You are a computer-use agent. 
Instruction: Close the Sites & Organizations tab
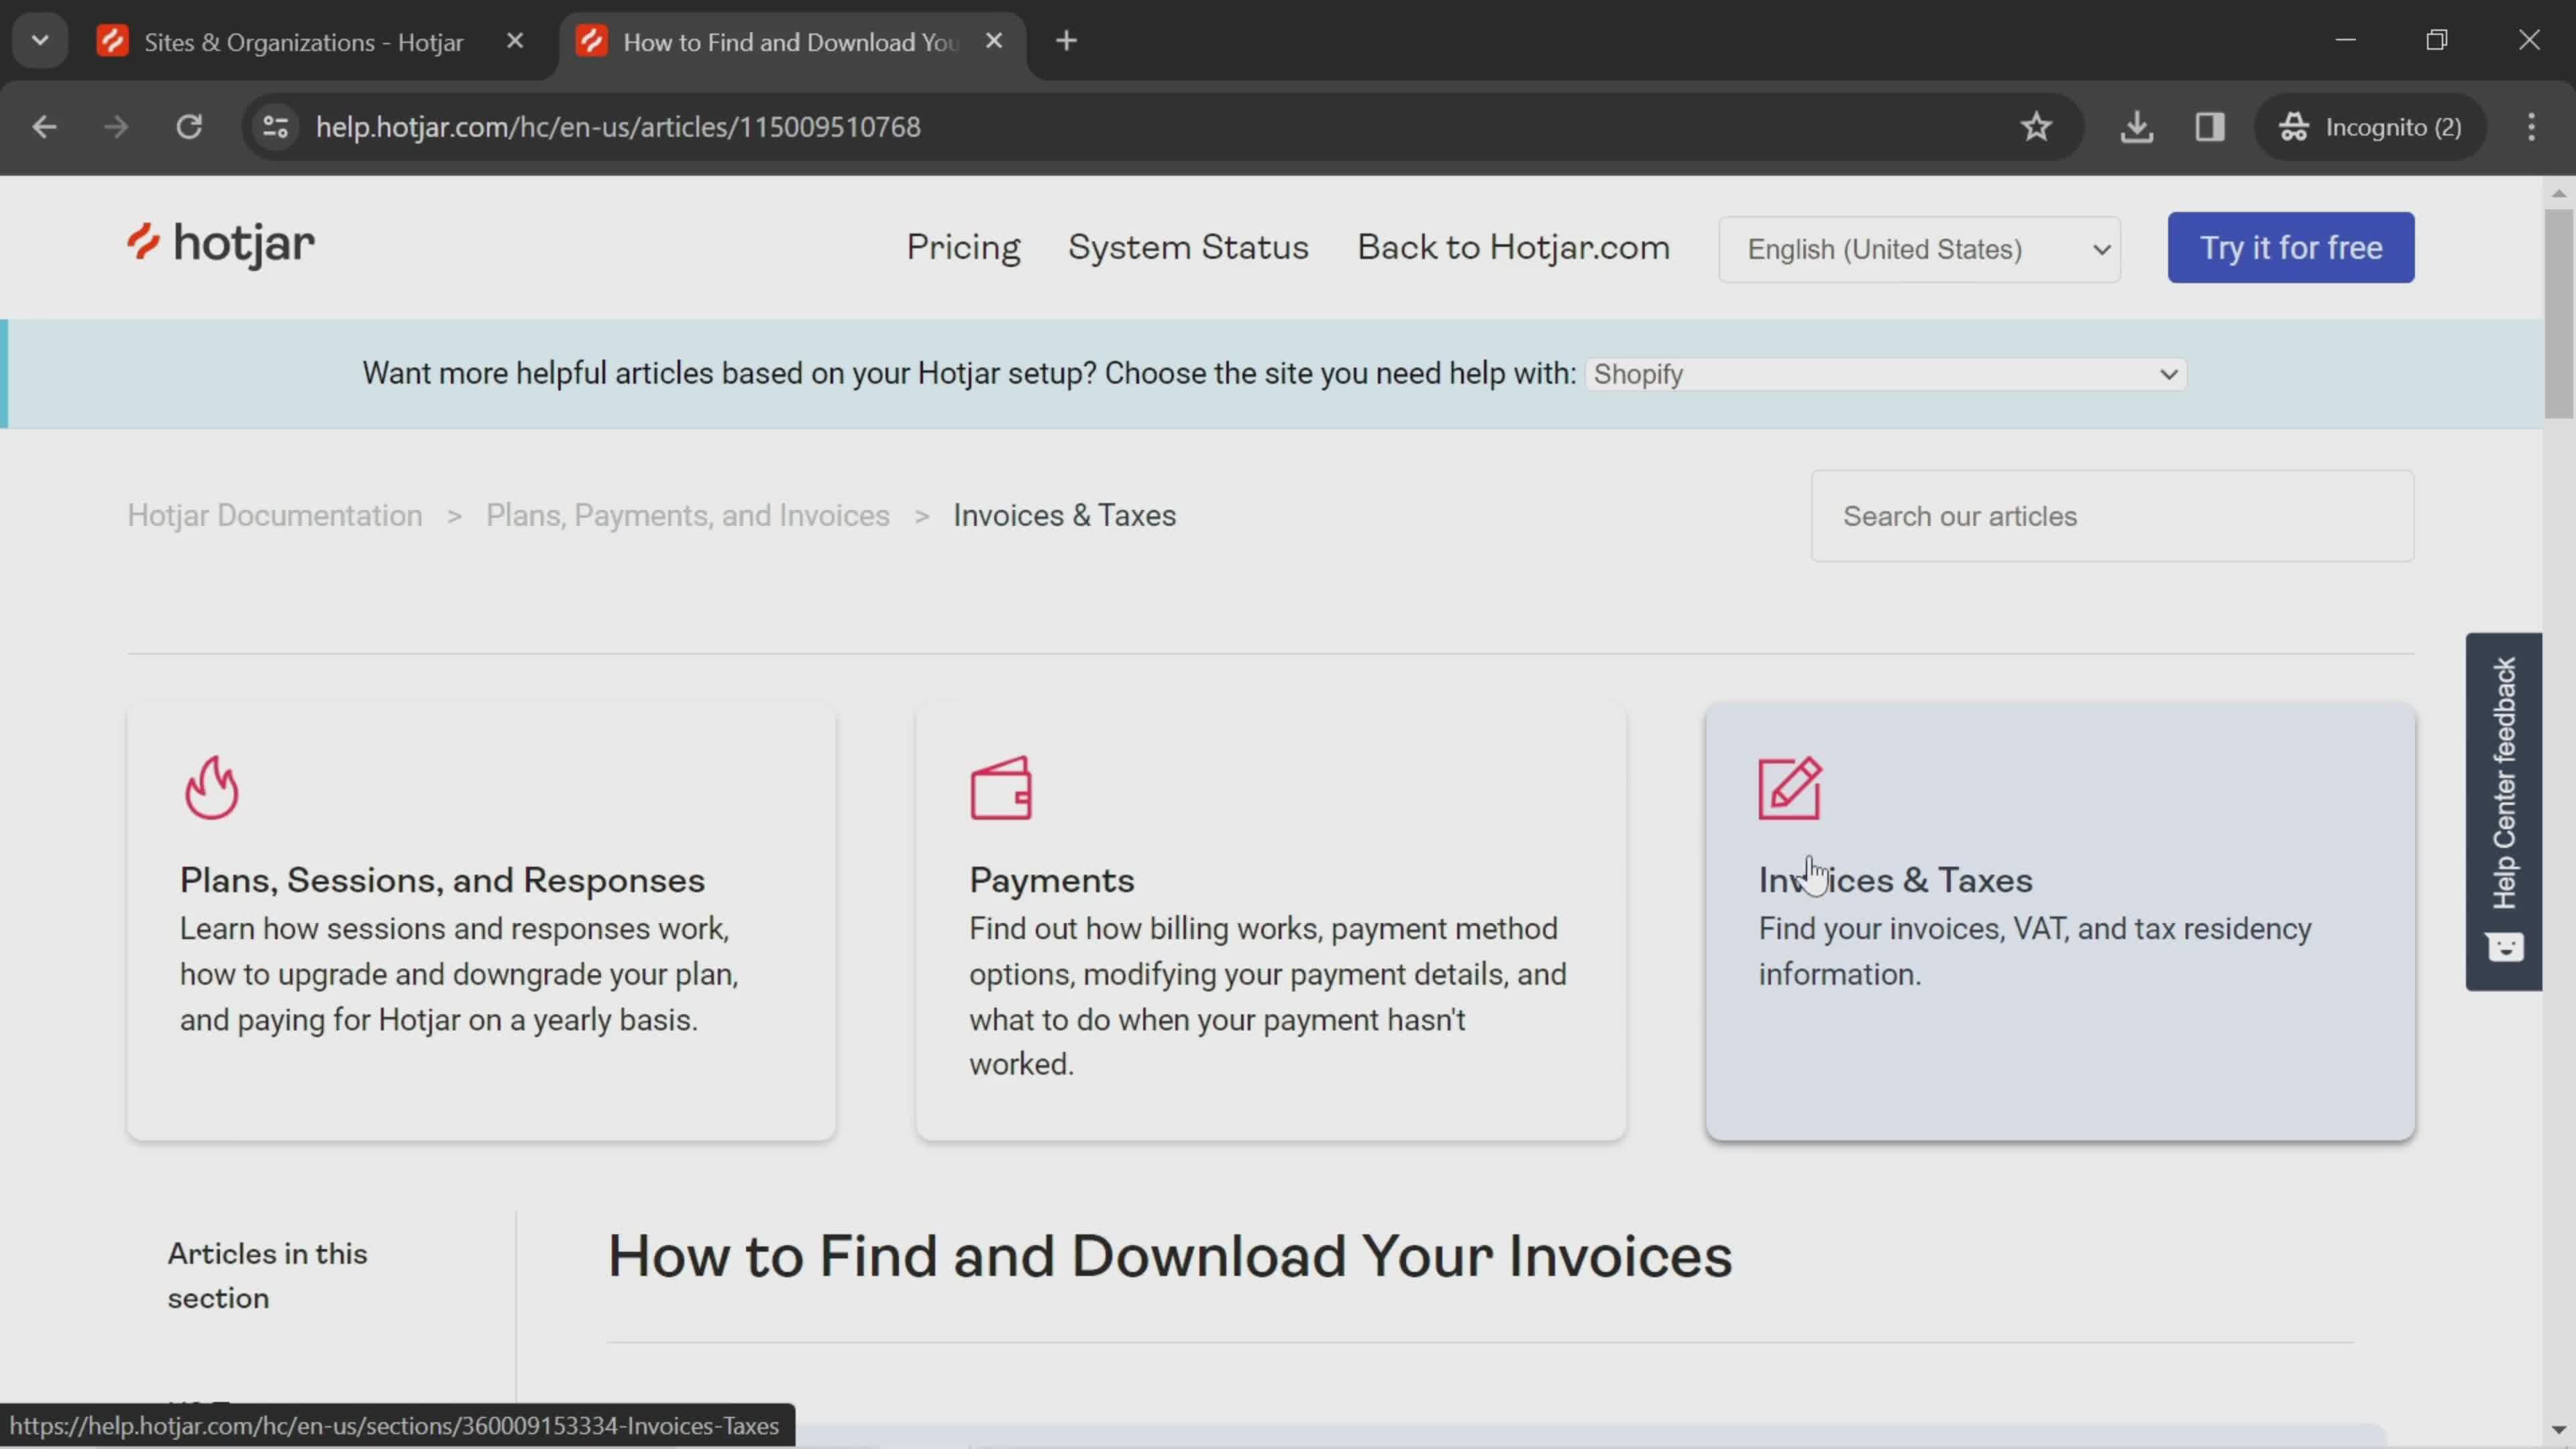click(515, 41)
